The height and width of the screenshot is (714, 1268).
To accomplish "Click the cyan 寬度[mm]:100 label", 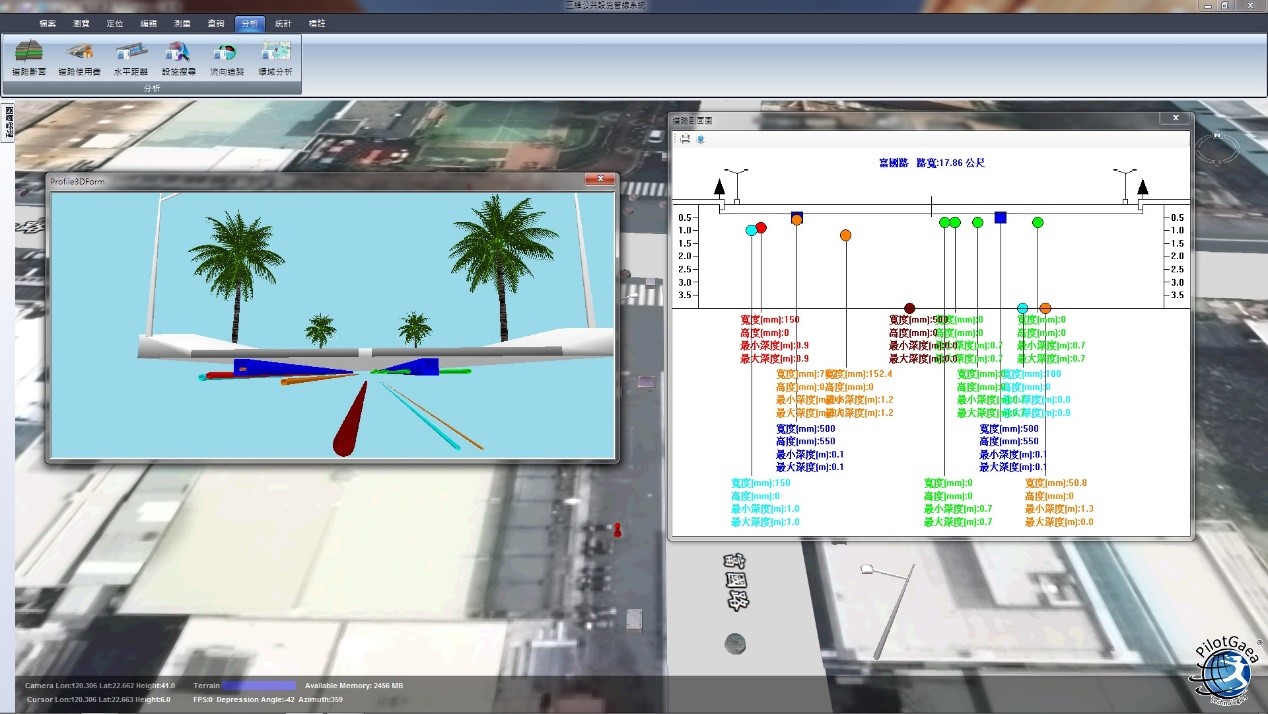I will (1031, 374).
